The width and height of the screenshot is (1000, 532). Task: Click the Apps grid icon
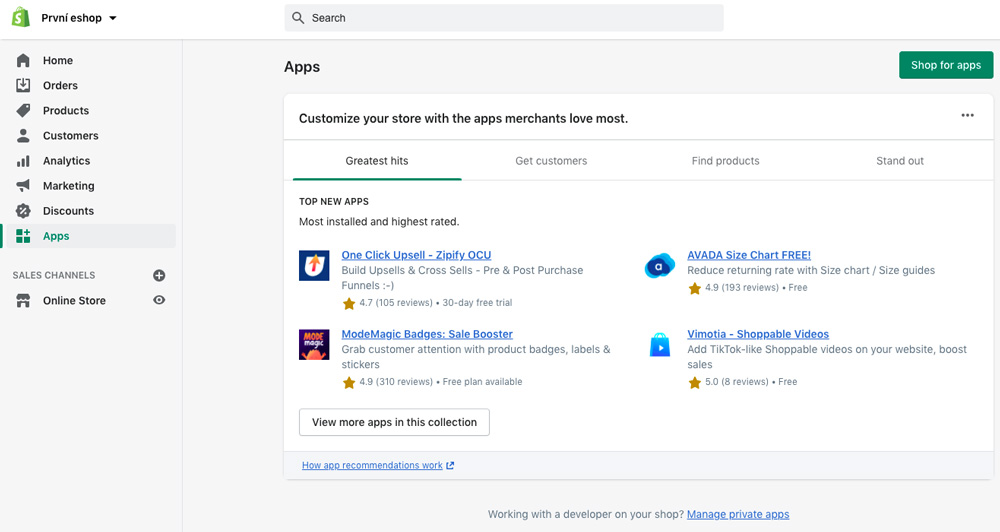coord(23,236)
